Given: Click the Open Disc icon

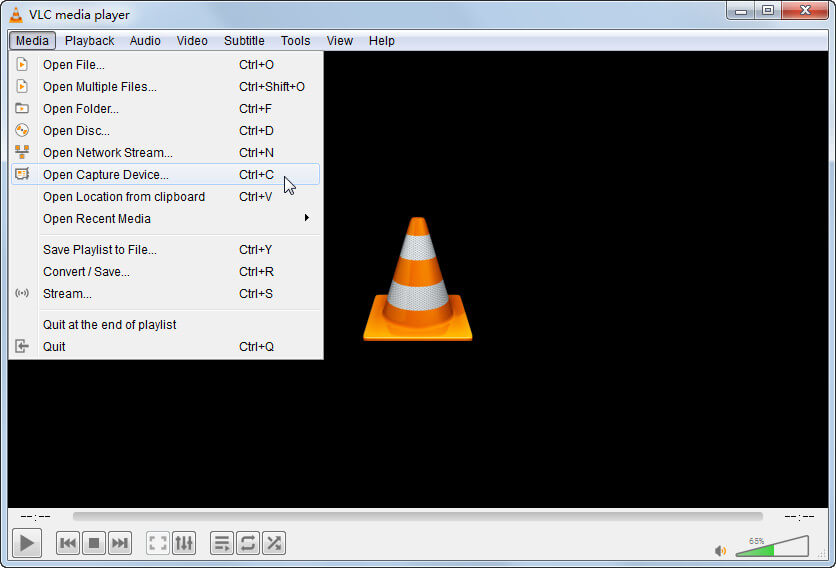Looking at the screenshot, I should 22,130.
